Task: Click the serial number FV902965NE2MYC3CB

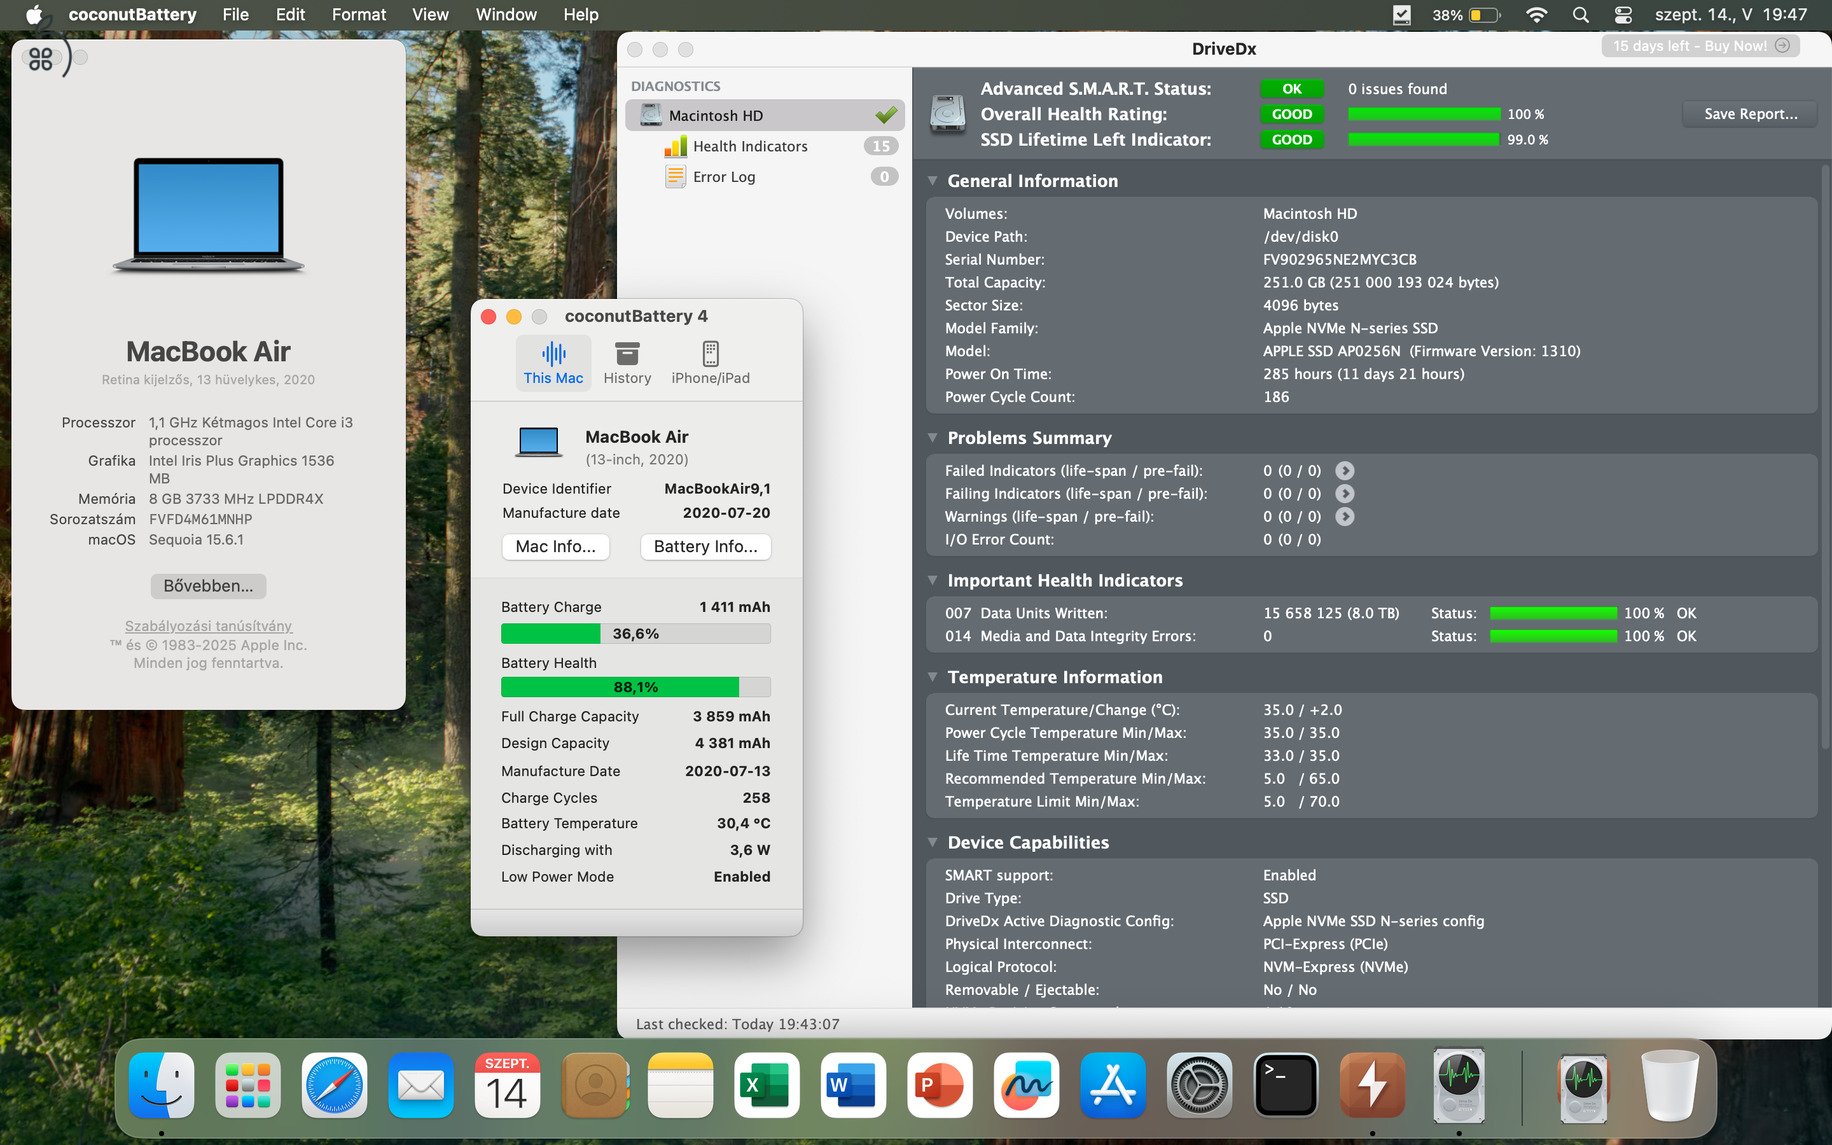Action: tap(1340, 260)
